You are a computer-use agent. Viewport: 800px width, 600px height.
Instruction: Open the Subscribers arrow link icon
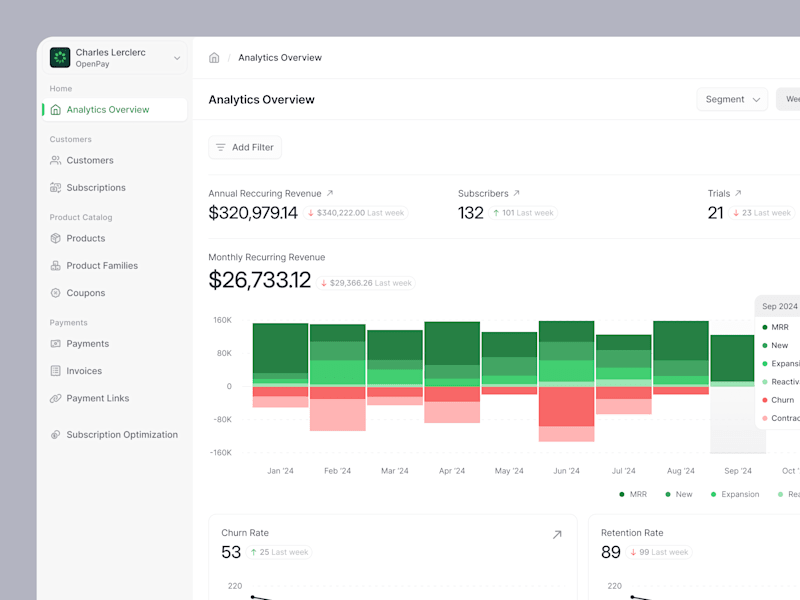coord(516,193)
